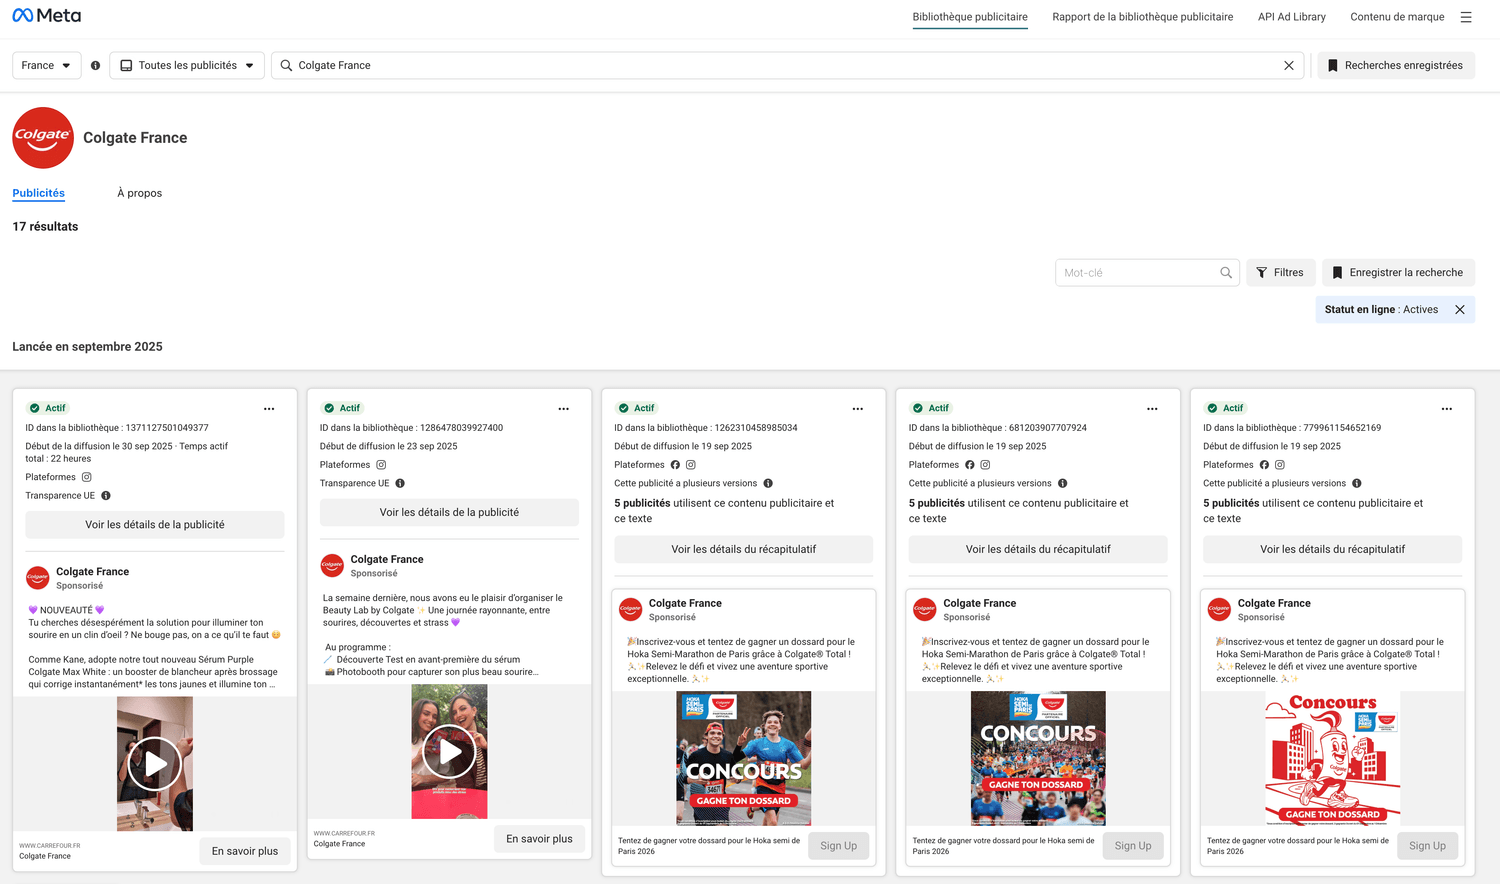Screen dimensions: 1500x884
Task: View summary details for ad 1262310458985034
Action: coord(744,550)
